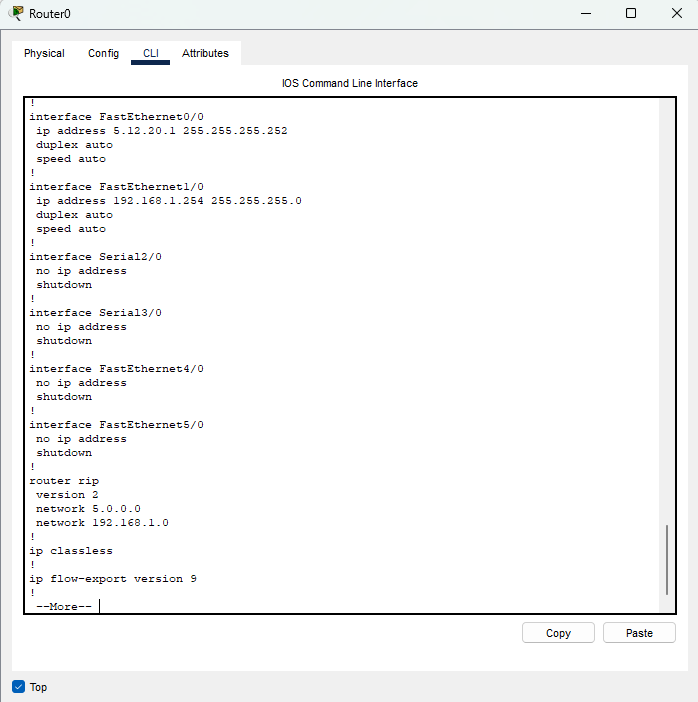This screenshot has width=698, height=702.
Task: Close the Router0 window
Action: pyautogui.click(x=677, y=13)
